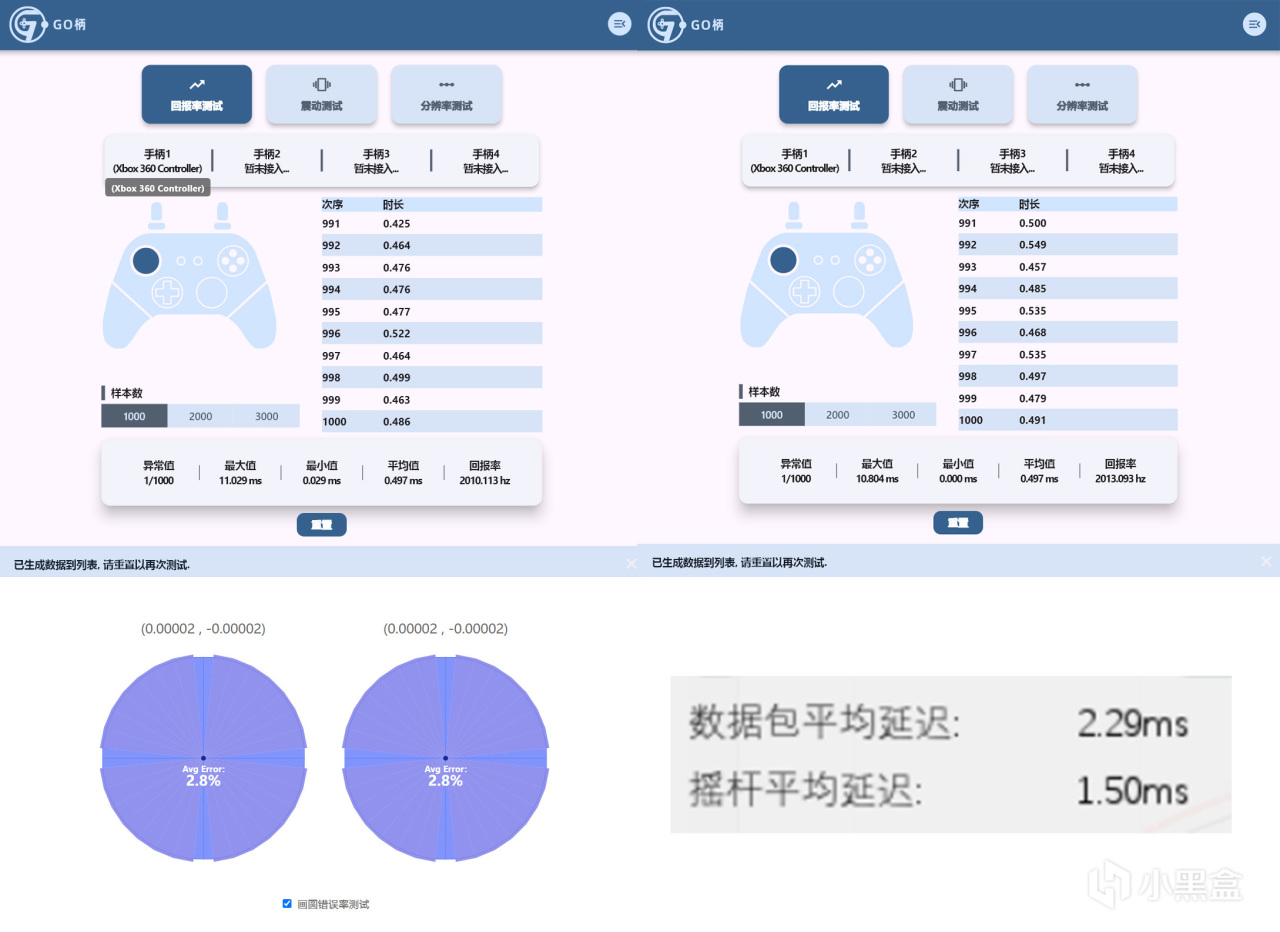Select 3000 samples in left panel

[266, 416]
